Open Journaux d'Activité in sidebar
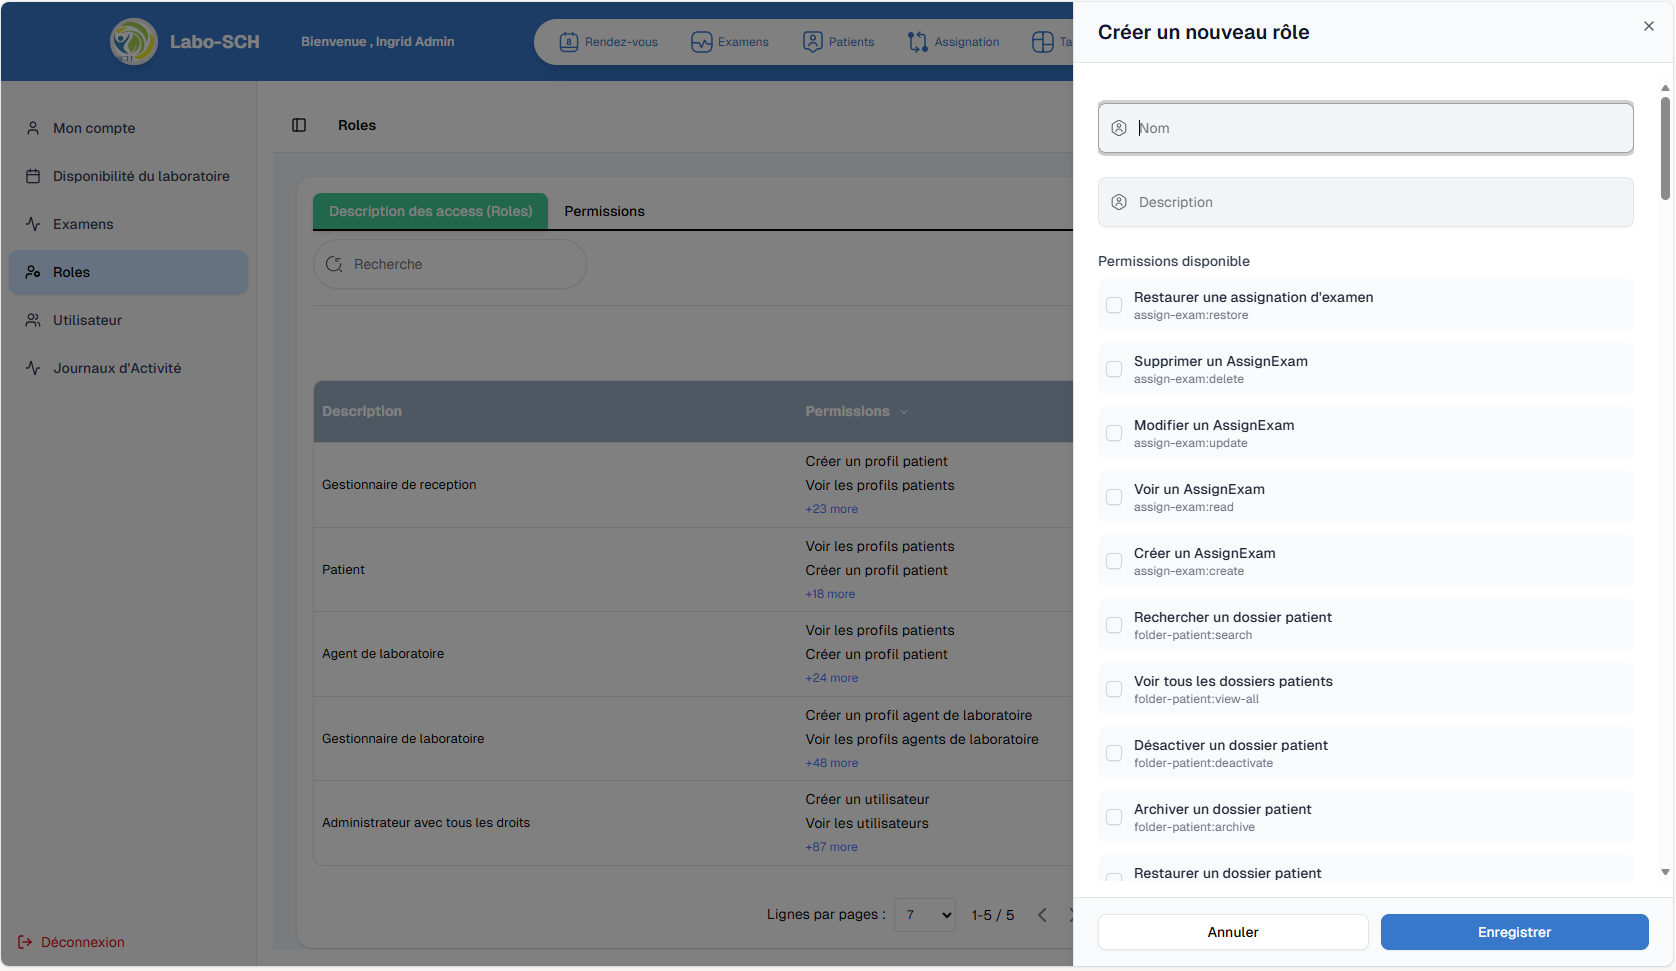 click(x=117, y=368)
